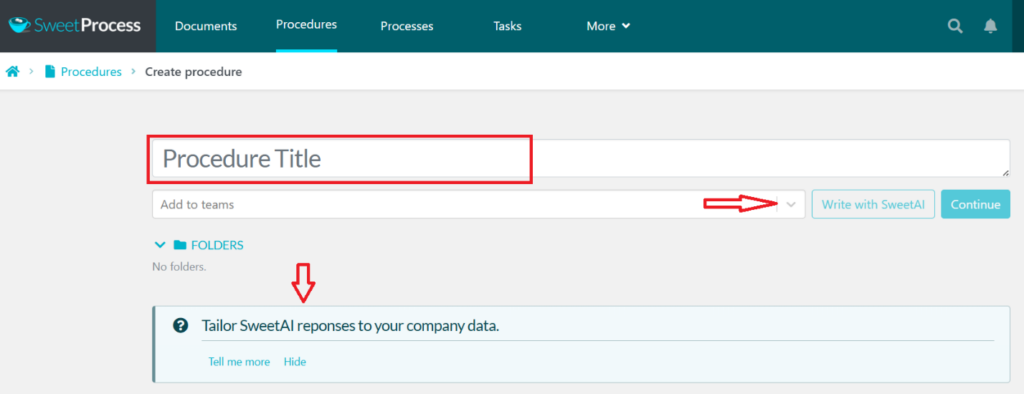Click the SweetProcess logo
This screenshot has width=1024, height=394.
click(x=74, y=25)
